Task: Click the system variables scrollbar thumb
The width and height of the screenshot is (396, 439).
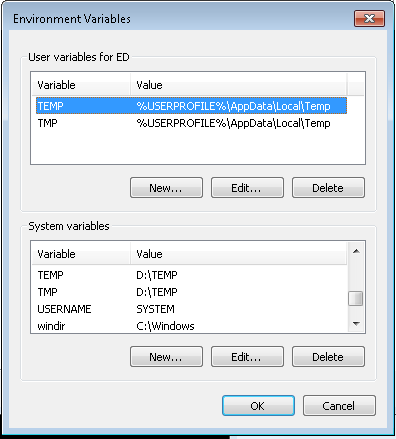Action: tap(356, 298)
